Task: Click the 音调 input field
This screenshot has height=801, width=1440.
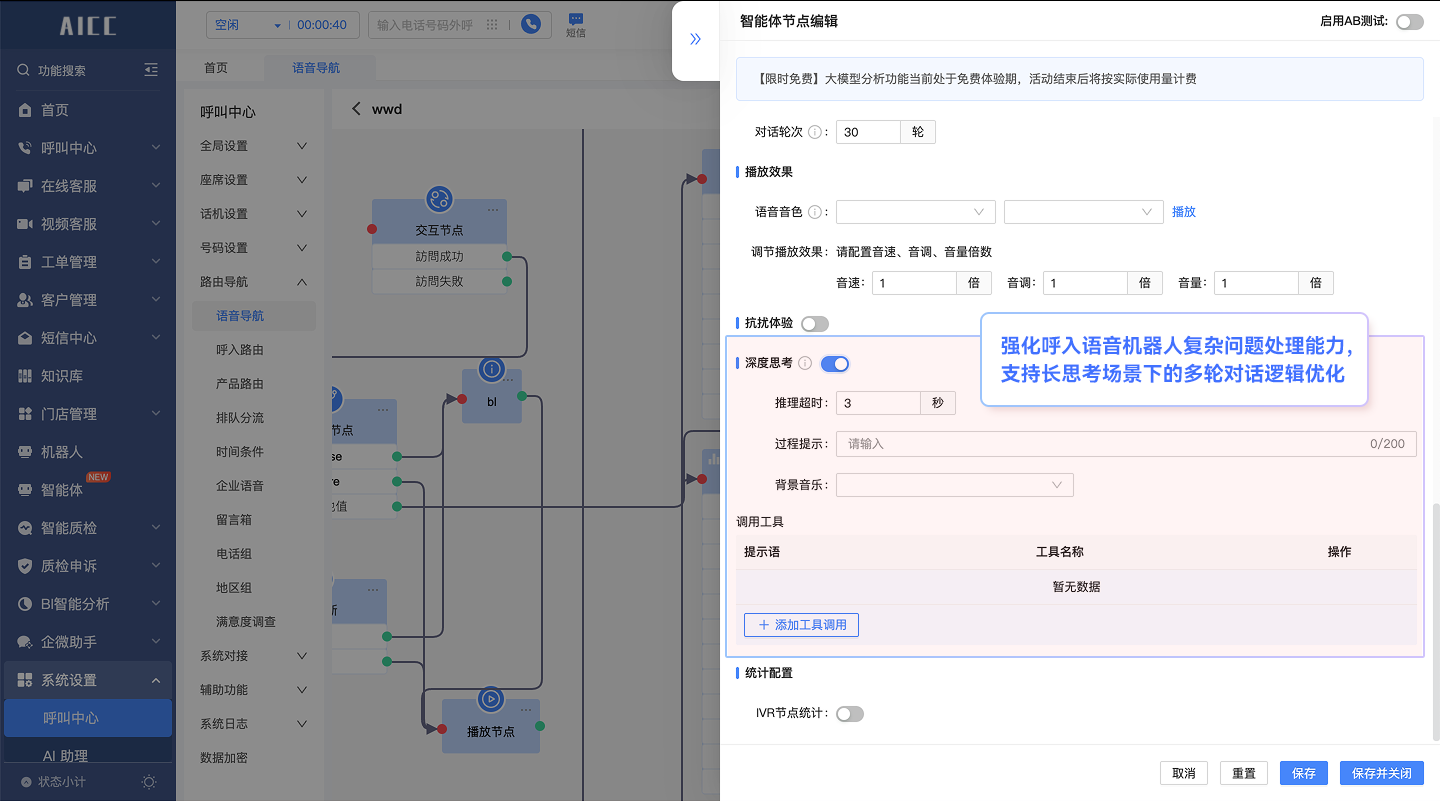Action: tap(1085, 283)
